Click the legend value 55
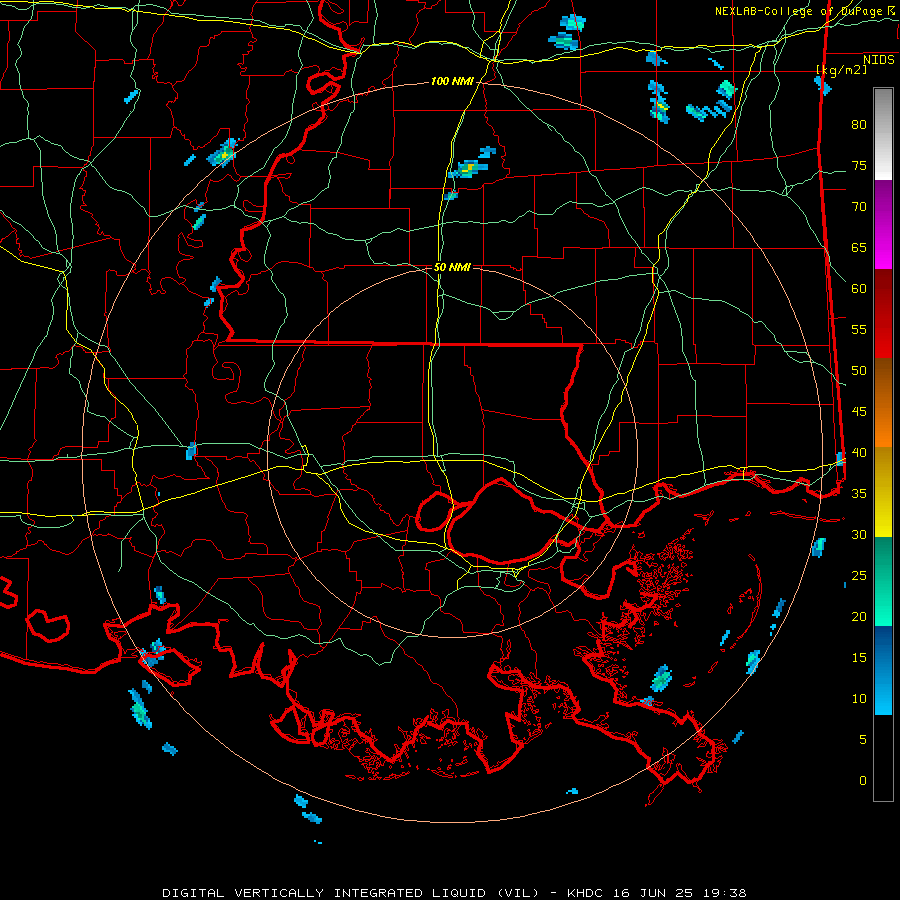The image size is (900, 900). 859,329
